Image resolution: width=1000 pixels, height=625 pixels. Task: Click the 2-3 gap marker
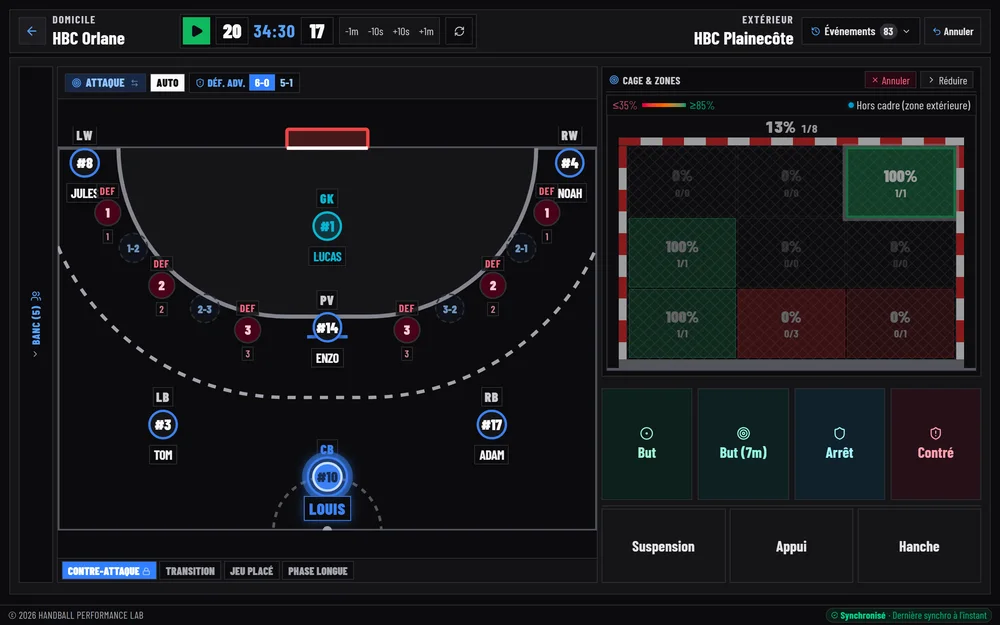(205, 309)
